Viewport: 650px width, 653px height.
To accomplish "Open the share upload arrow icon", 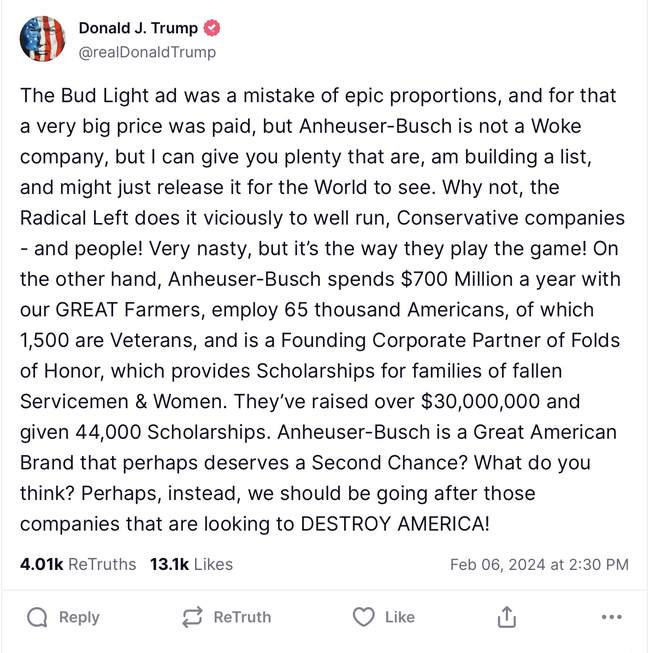I will pyautogui.click(x=507, y=617).
